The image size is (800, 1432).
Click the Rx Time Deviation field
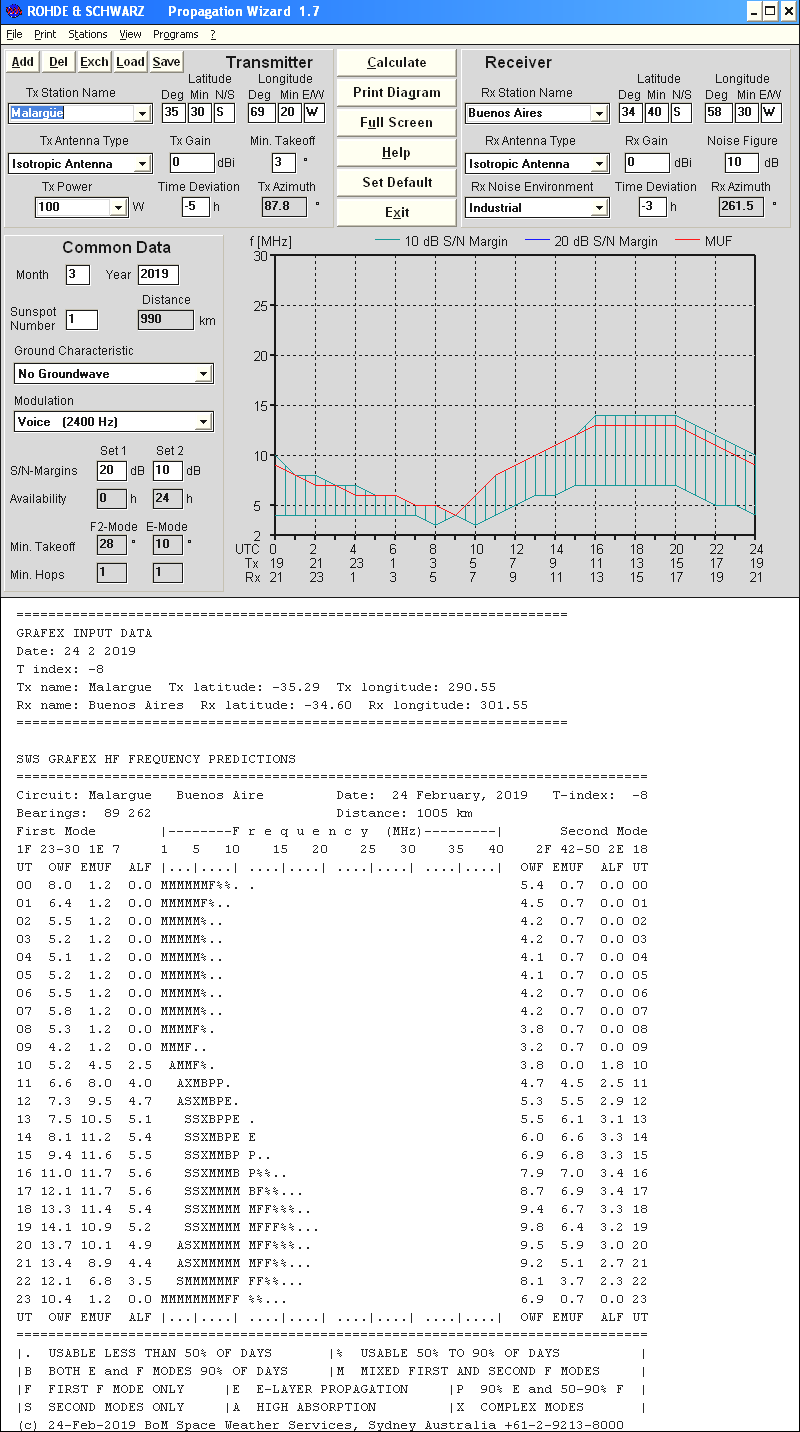(x=652, y=206)
